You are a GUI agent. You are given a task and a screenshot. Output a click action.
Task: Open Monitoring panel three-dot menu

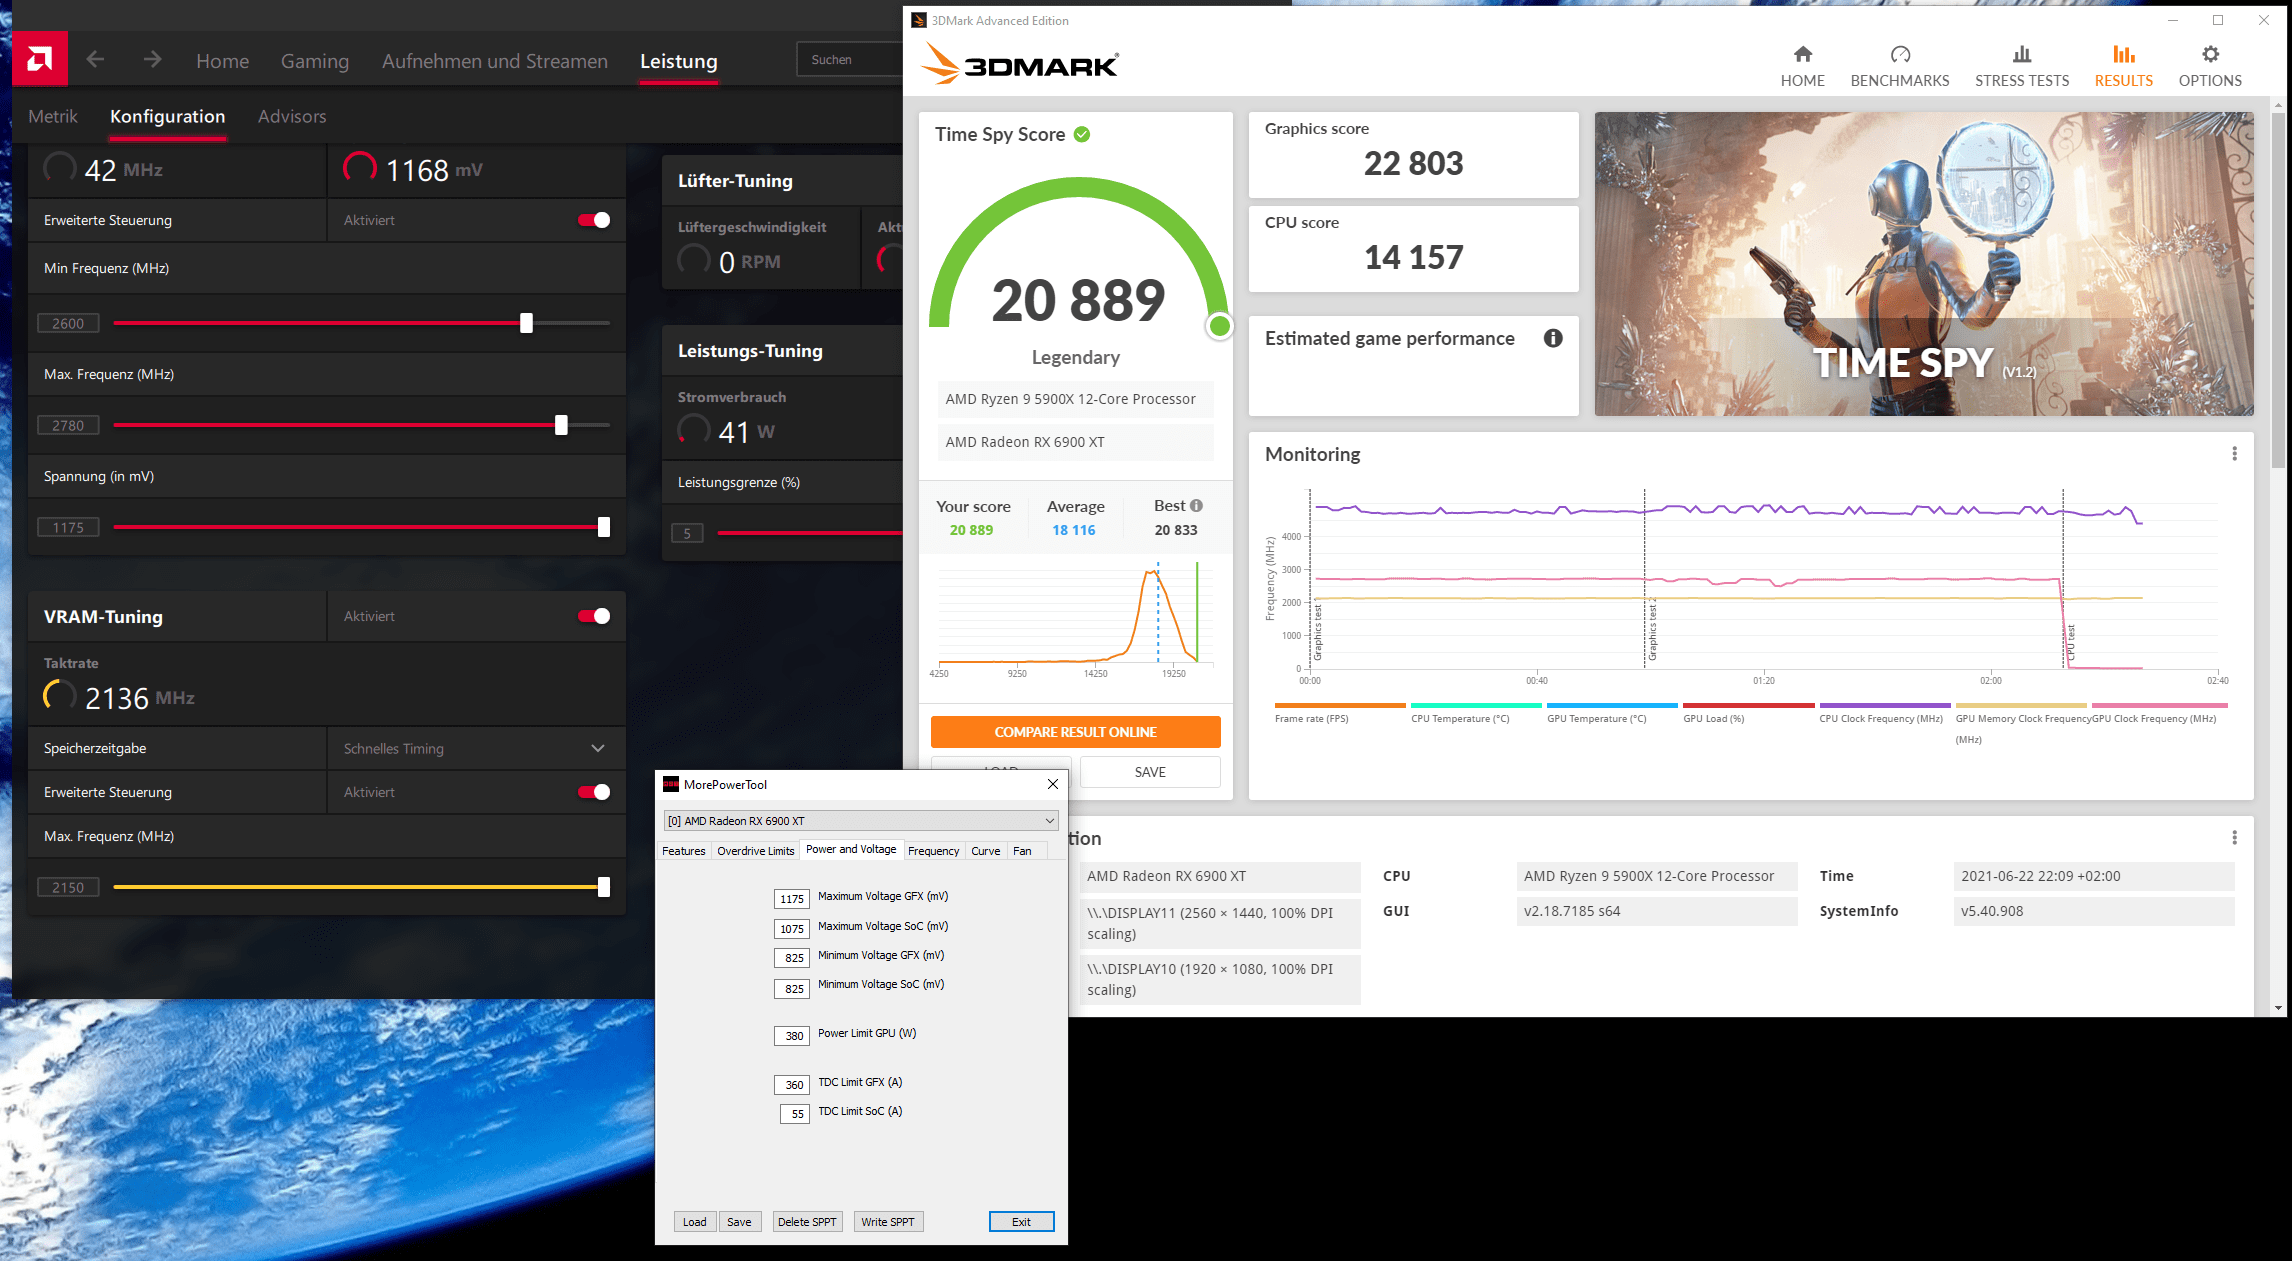pos(2234,454)
